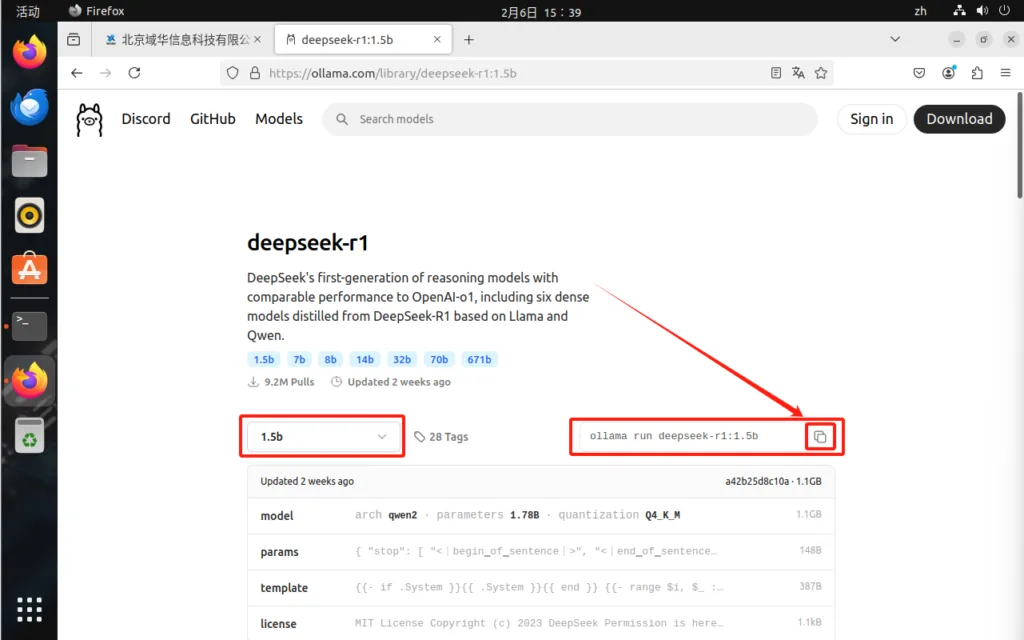Screen dimensions: 1024x640
Task: Toggle Firefox reader view icon
Action: tap(775, 73)
